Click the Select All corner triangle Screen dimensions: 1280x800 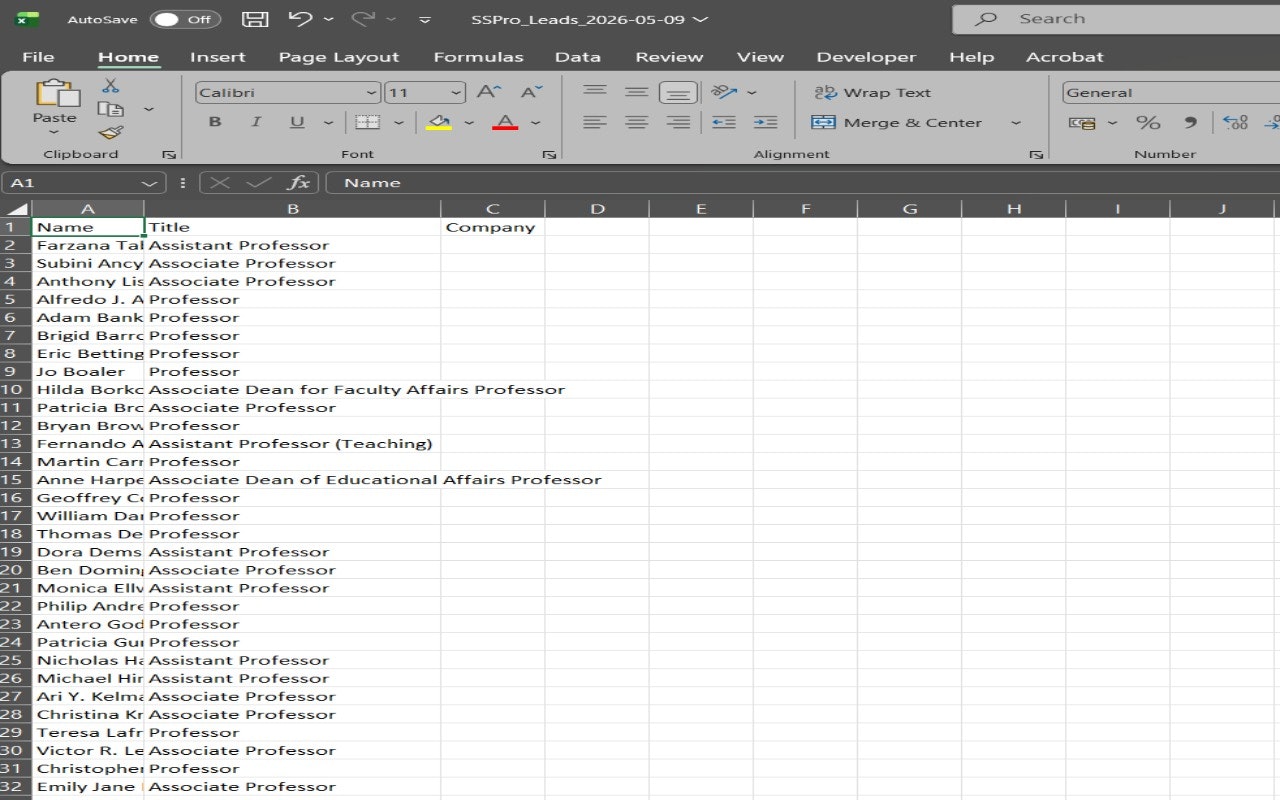tap(16, 209)
